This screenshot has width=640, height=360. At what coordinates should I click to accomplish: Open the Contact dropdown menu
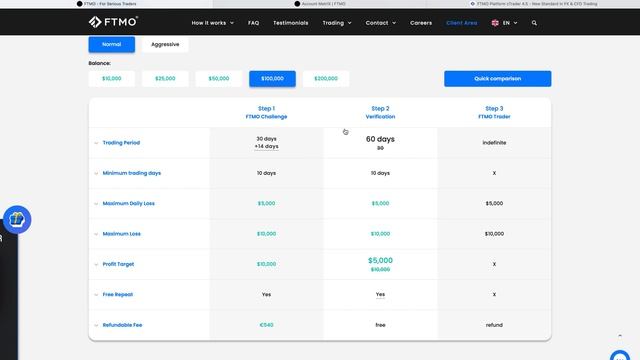(x=380, y=23)
